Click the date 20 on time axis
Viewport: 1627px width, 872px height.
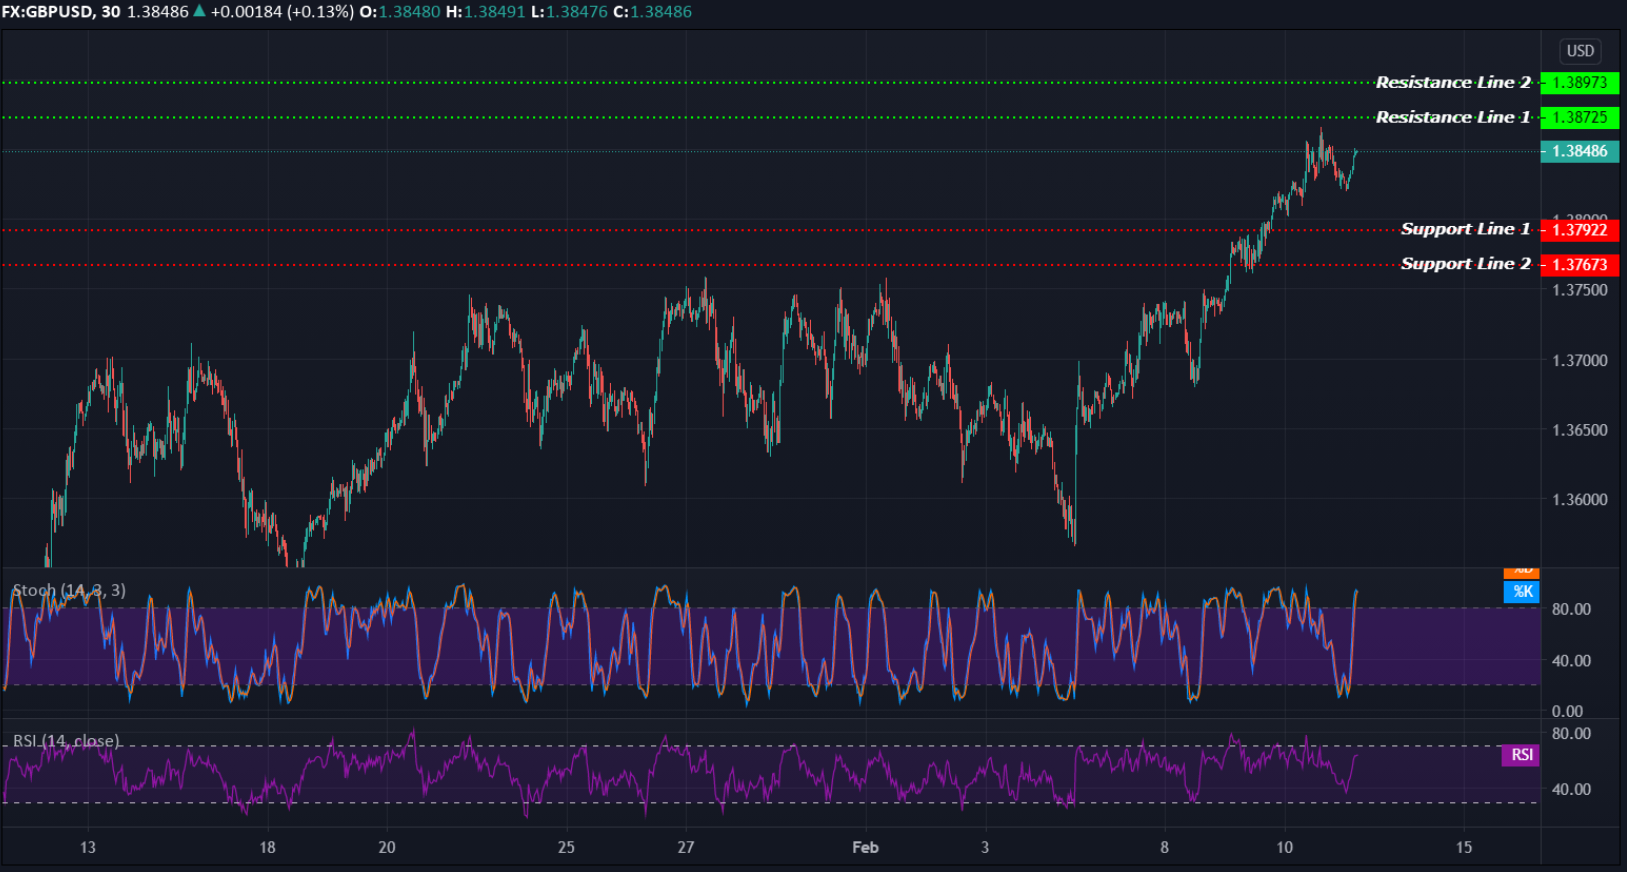pos(387,847)
